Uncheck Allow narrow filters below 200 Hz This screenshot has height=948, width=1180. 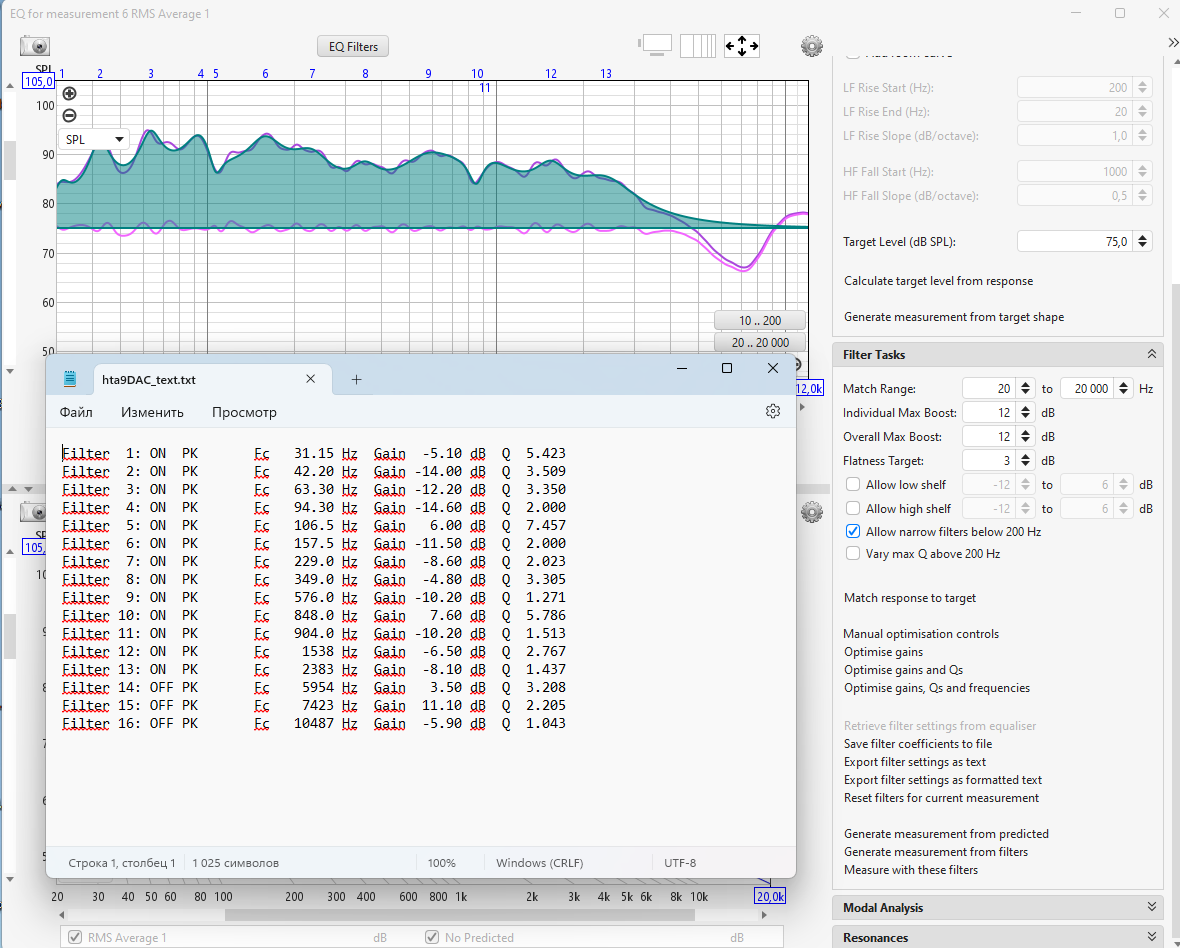[x=853, y=532]
